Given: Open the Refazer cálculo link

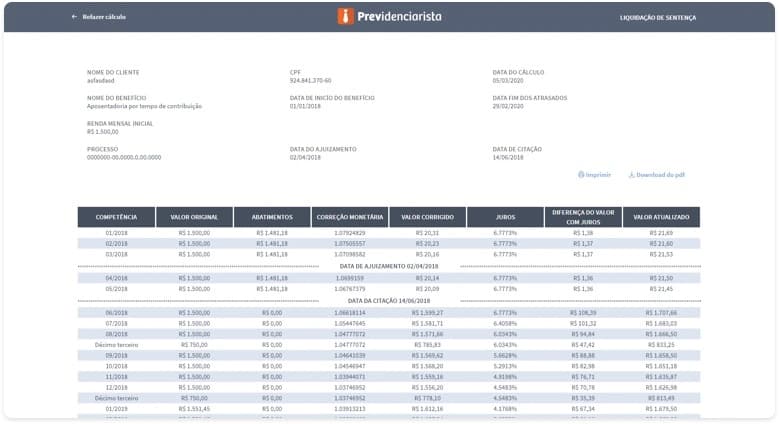Looking at the screenshot, I should click(103, 17).
